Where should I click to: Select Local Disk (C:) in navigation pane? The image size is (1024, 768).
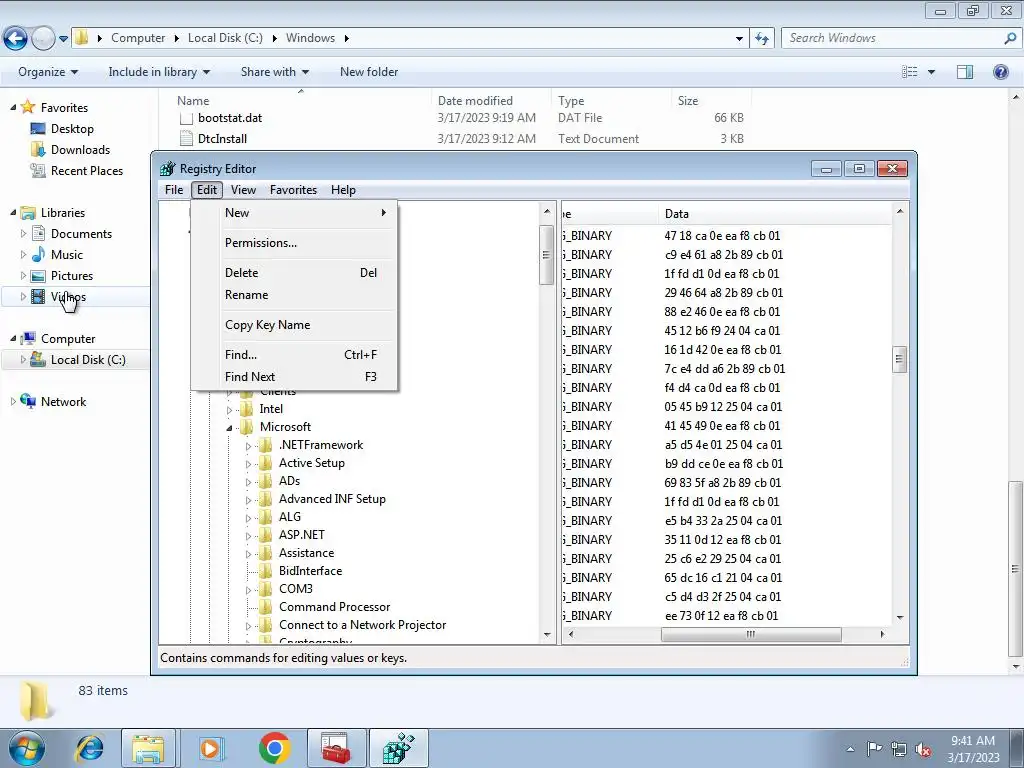(x=88, y=360)
